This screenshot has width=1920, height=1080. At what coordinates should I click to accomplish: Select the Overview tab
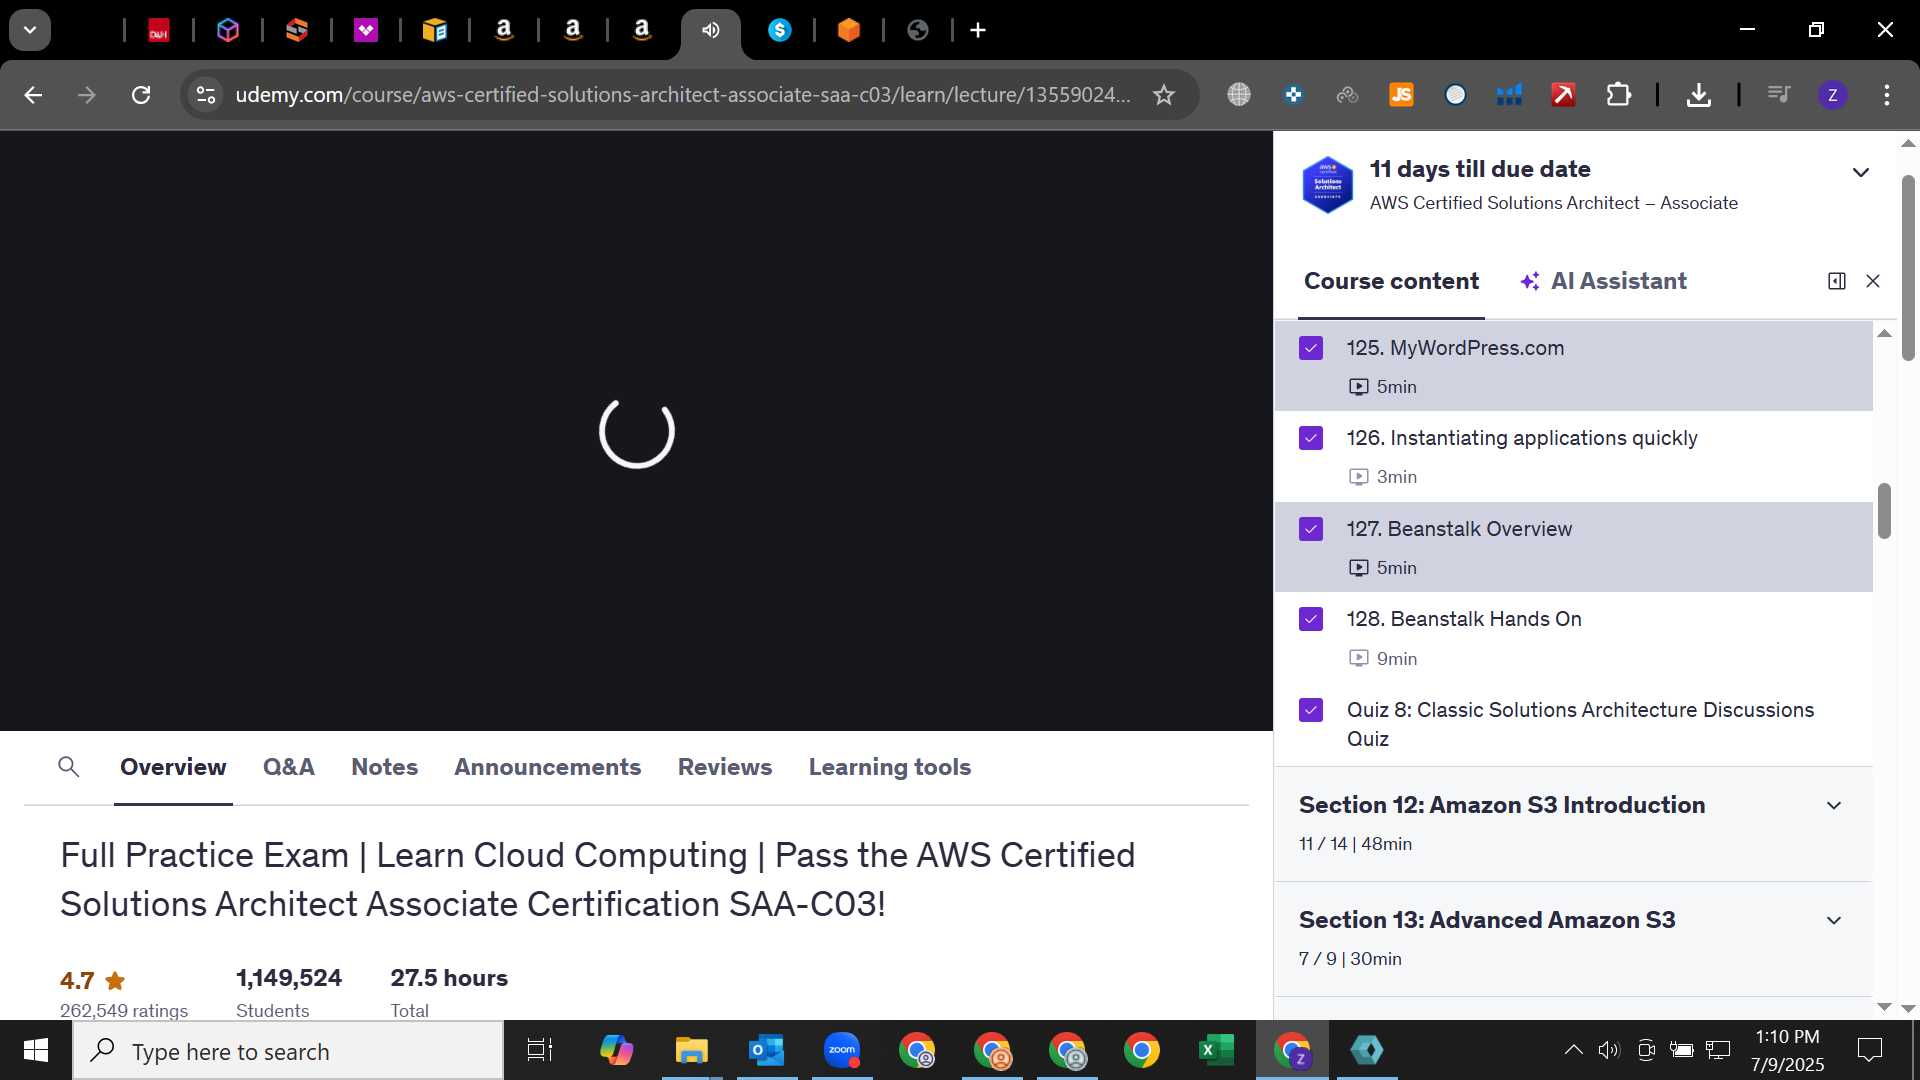[x=173, y=767]
